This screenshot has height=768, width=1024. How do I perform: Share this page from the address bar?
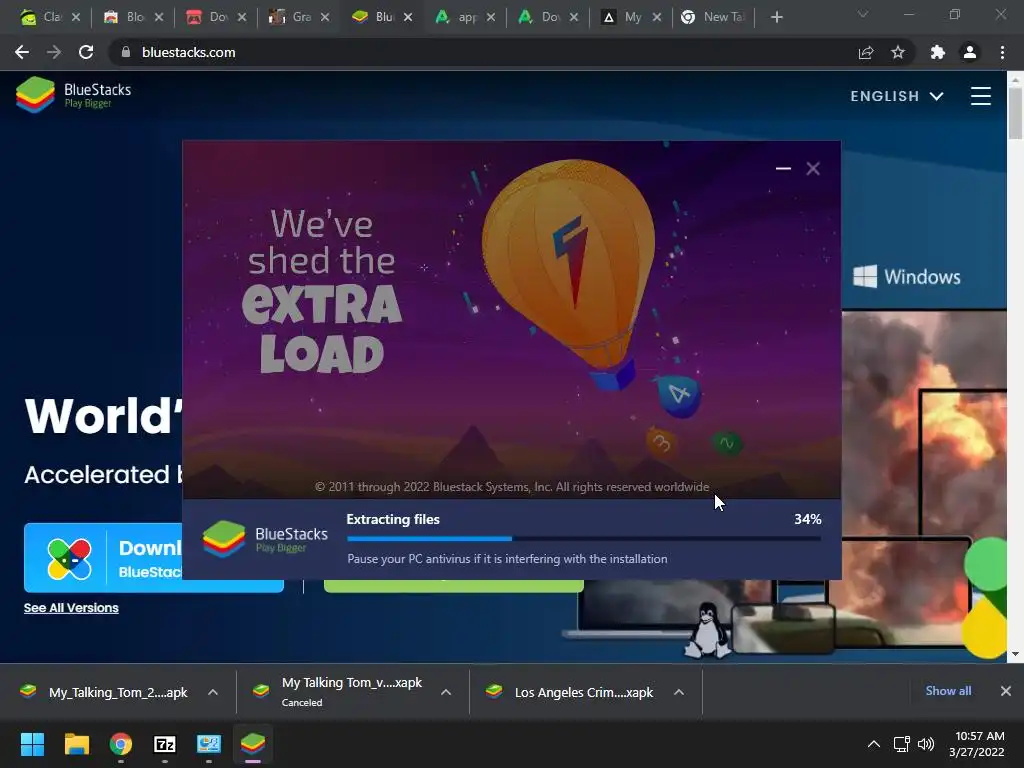coord(866,52)
